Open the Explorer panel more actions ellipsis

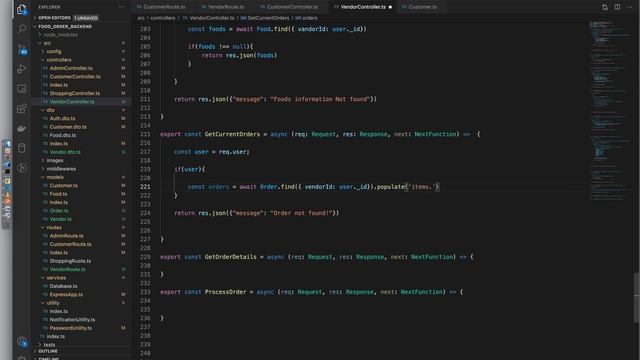point(121,7)
